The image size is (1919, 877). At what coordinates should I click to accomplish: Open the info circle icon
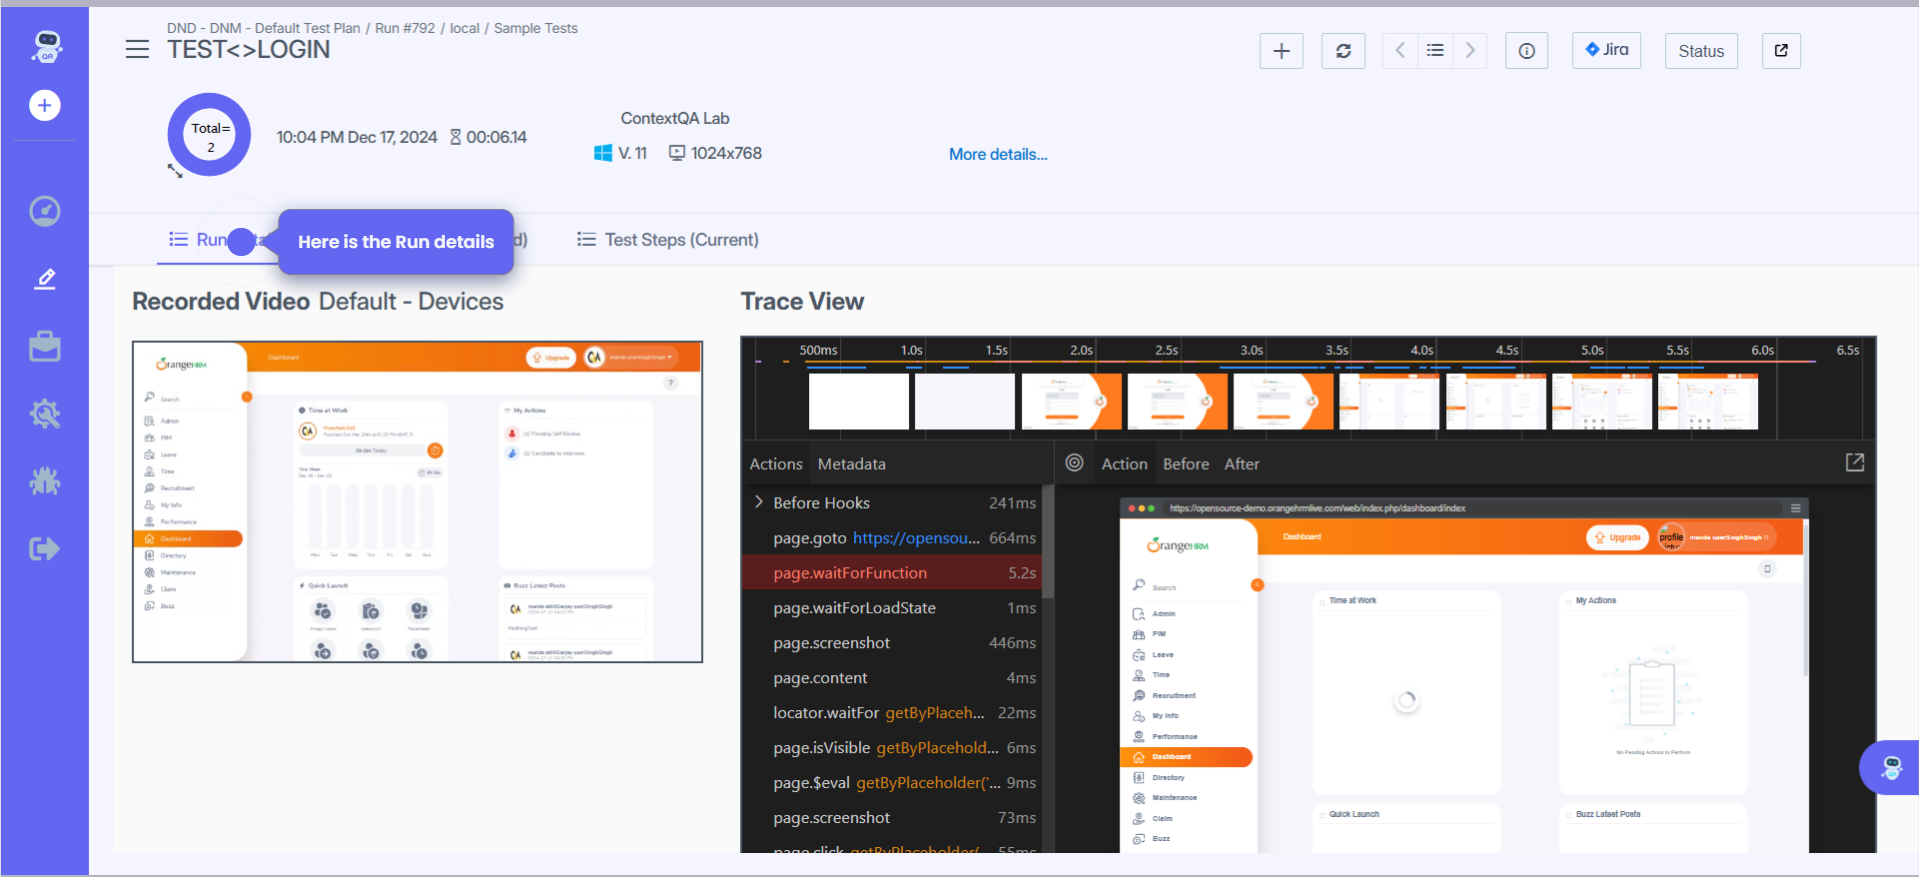1526,51
